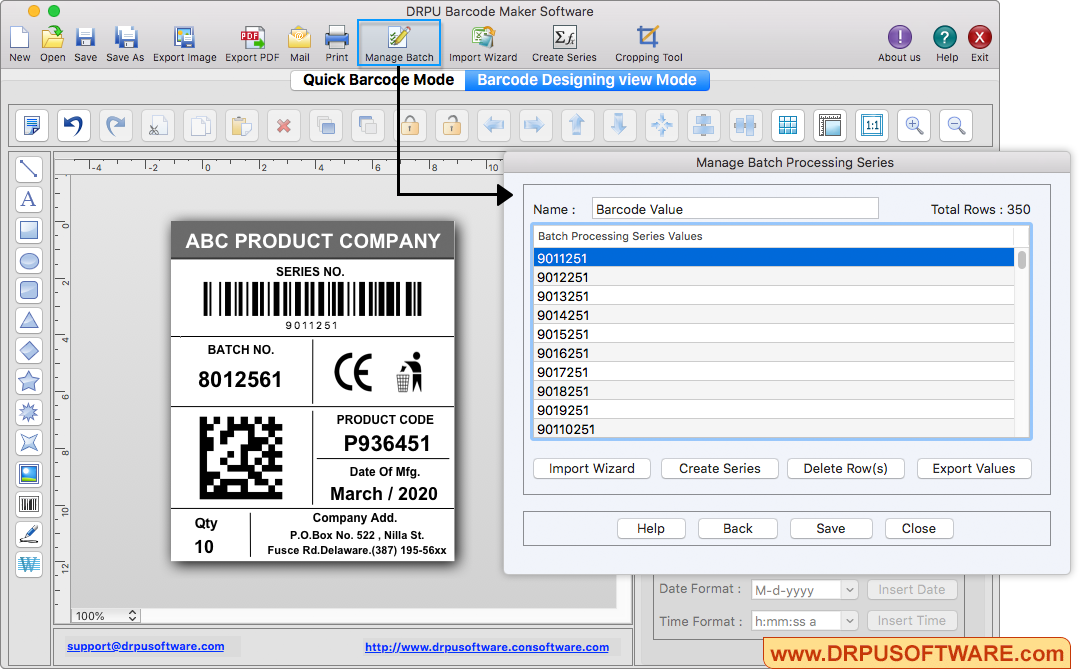This screenshot has height=669, width=1080.
Task: Open the Cropping Tool
Action: 648,44
